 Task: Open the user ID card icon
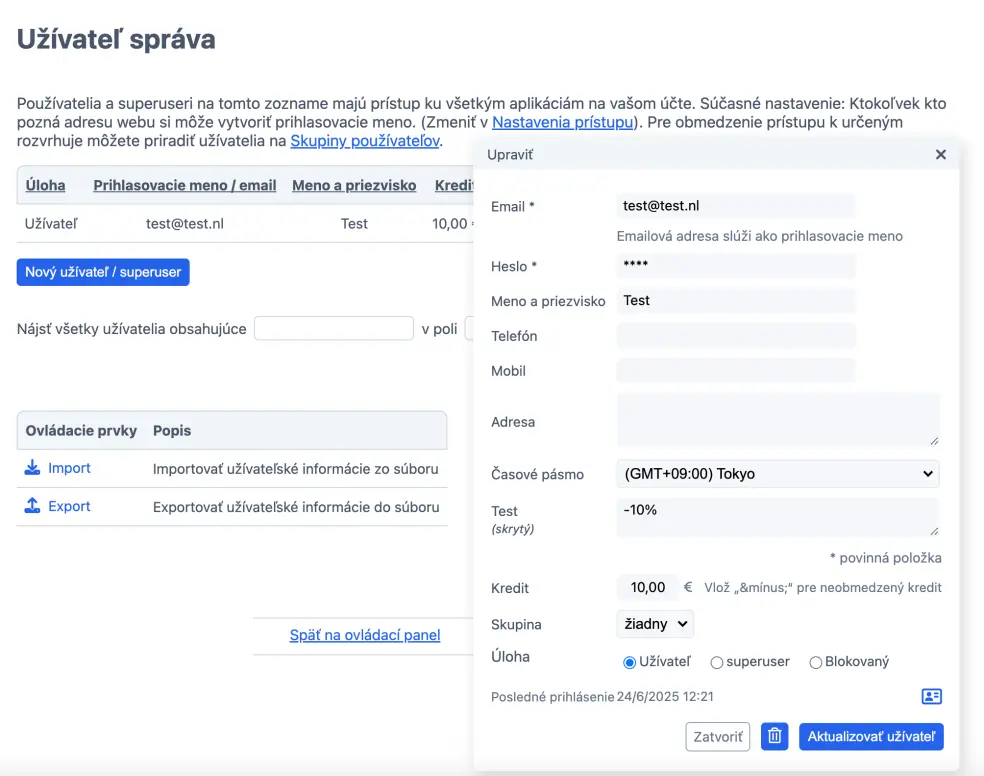pos(931,696)
